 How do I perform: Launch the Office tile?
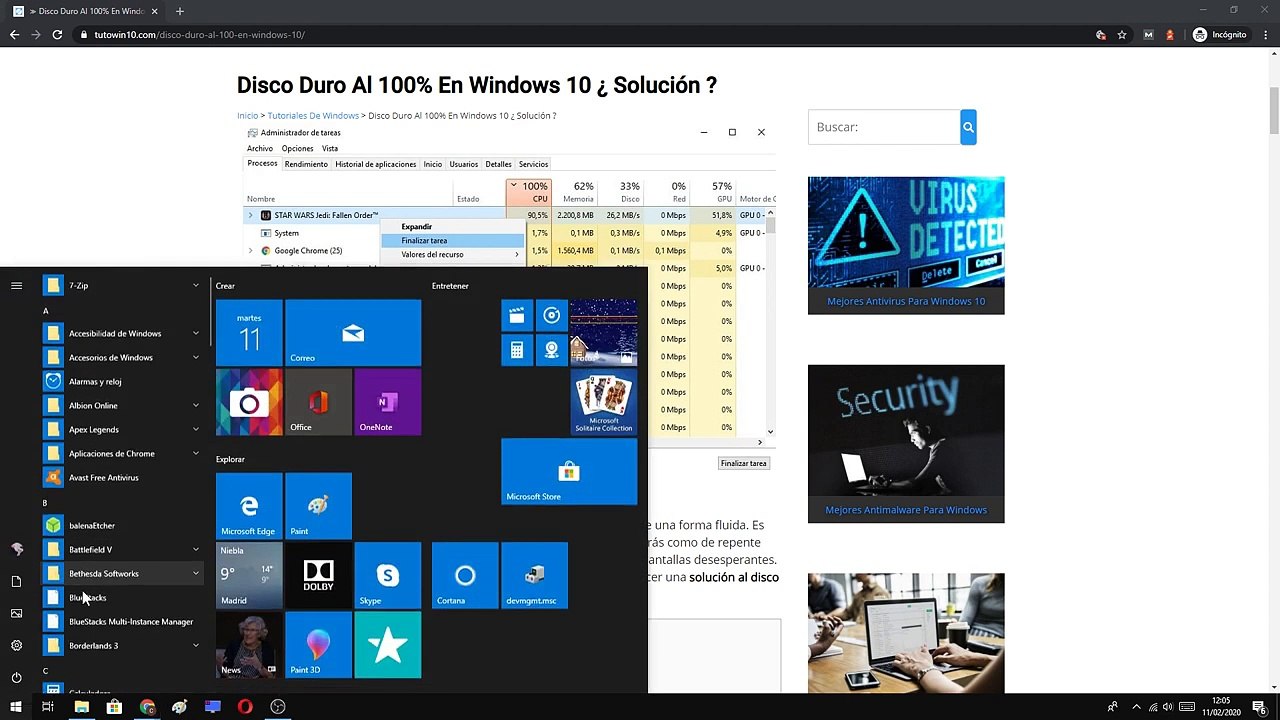[x=318, y=402]
